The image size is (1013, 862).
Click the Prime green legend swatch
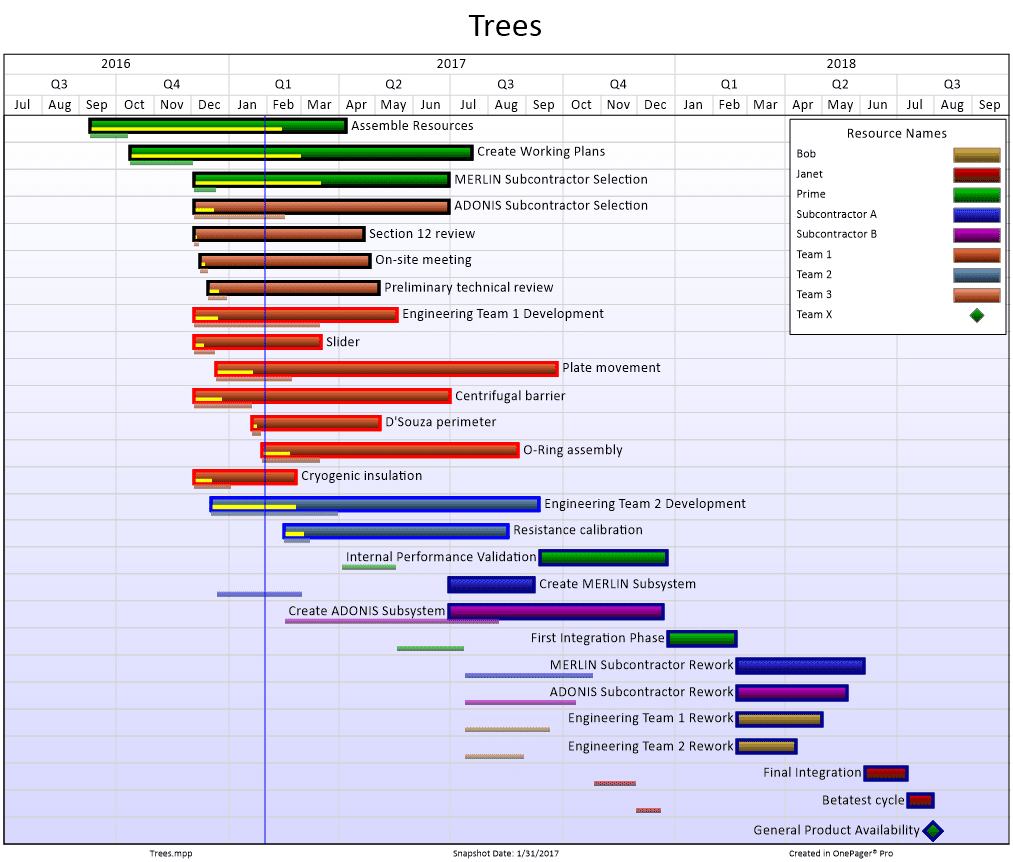(976, 195)
